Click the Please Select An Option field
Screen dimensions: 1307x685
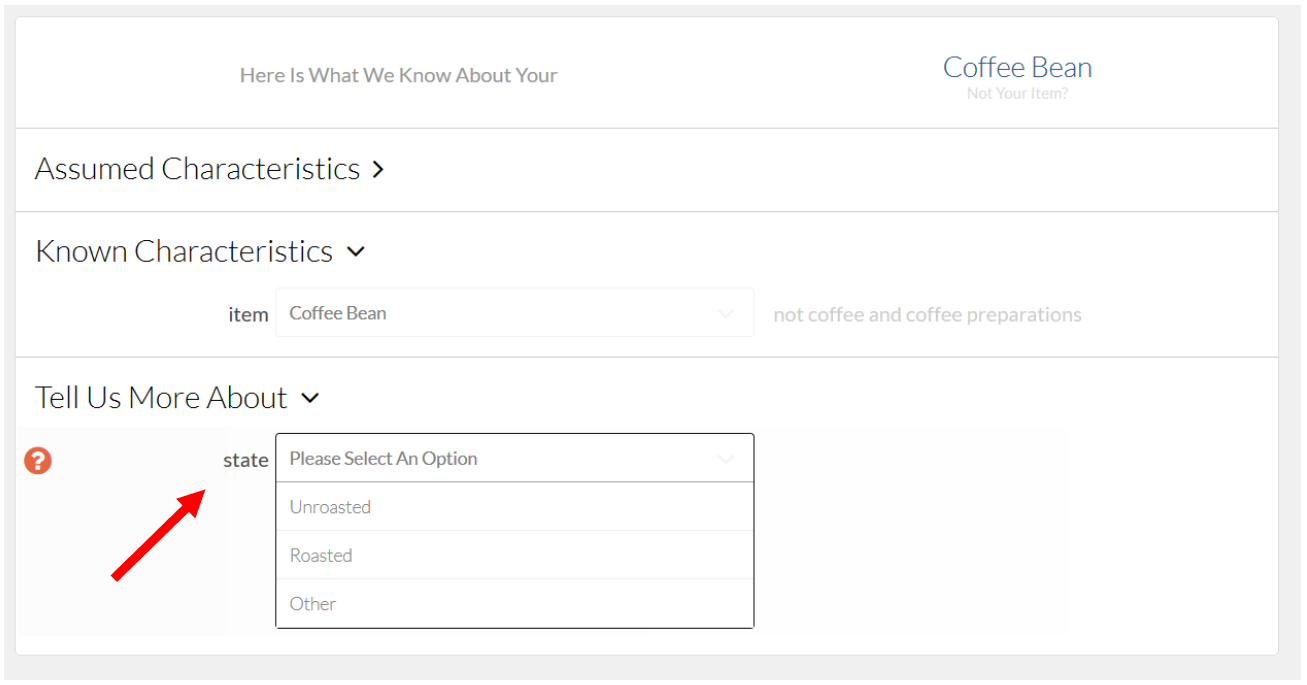coord(514,458)
